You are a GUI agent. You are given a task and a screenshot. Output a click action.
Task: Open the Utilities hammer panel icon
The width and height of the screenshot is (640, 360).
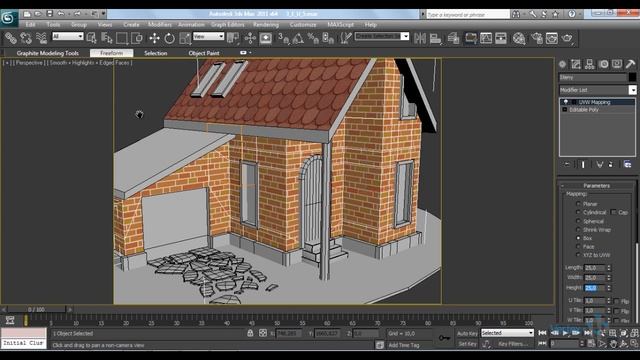click(630, 64)
